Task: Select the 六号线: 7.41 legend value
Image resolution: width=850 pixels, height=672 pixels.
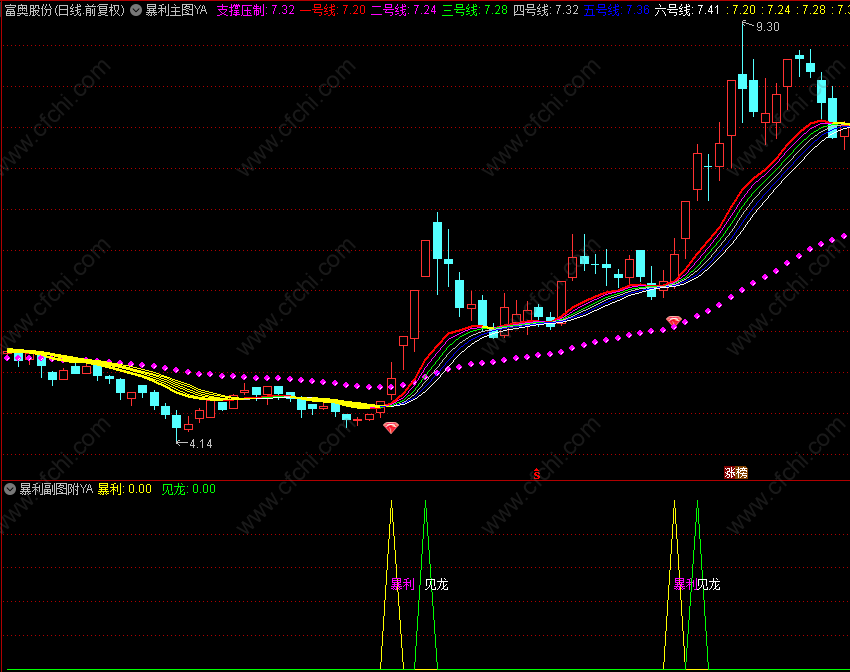Action: point(687,10)
